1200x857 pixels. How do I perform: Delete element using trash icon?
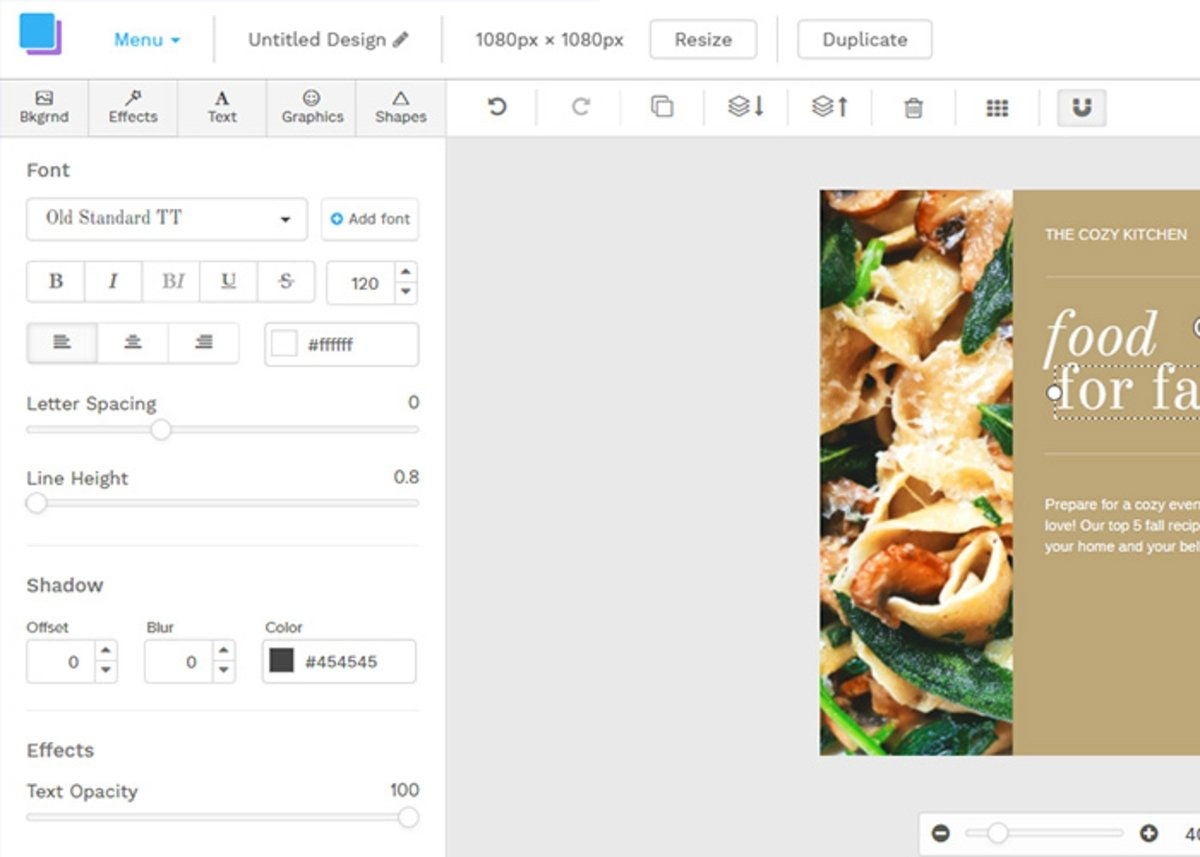[913, 108]
